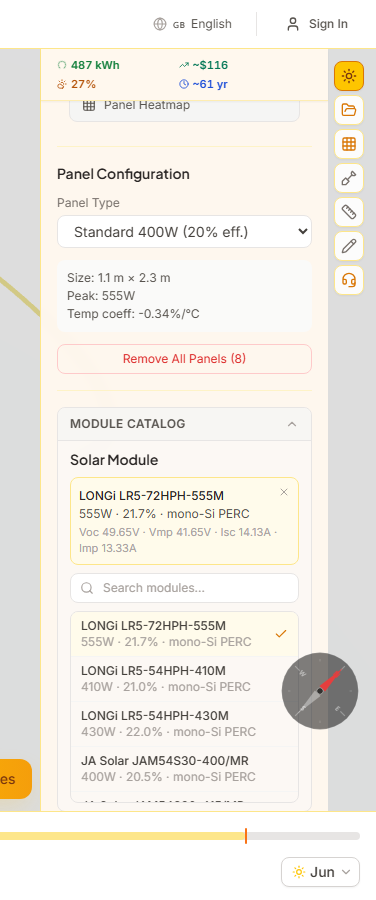Click the ~61 yr payback value
Viewport: 376px width, 900px height.
coord(210,84)
